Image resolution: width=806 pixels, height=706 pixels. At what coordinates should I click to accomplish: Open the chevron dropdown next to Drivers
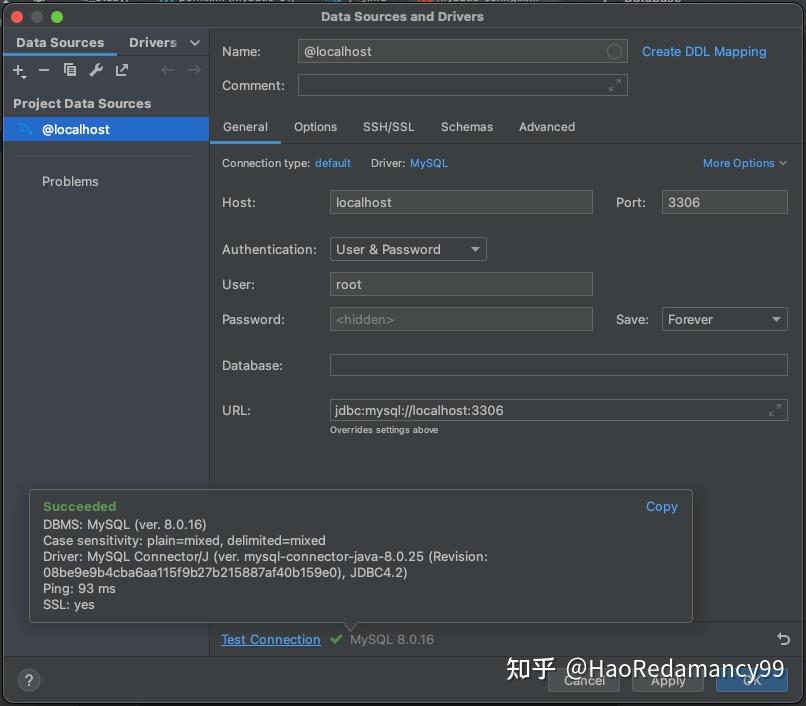click(194, 43)
